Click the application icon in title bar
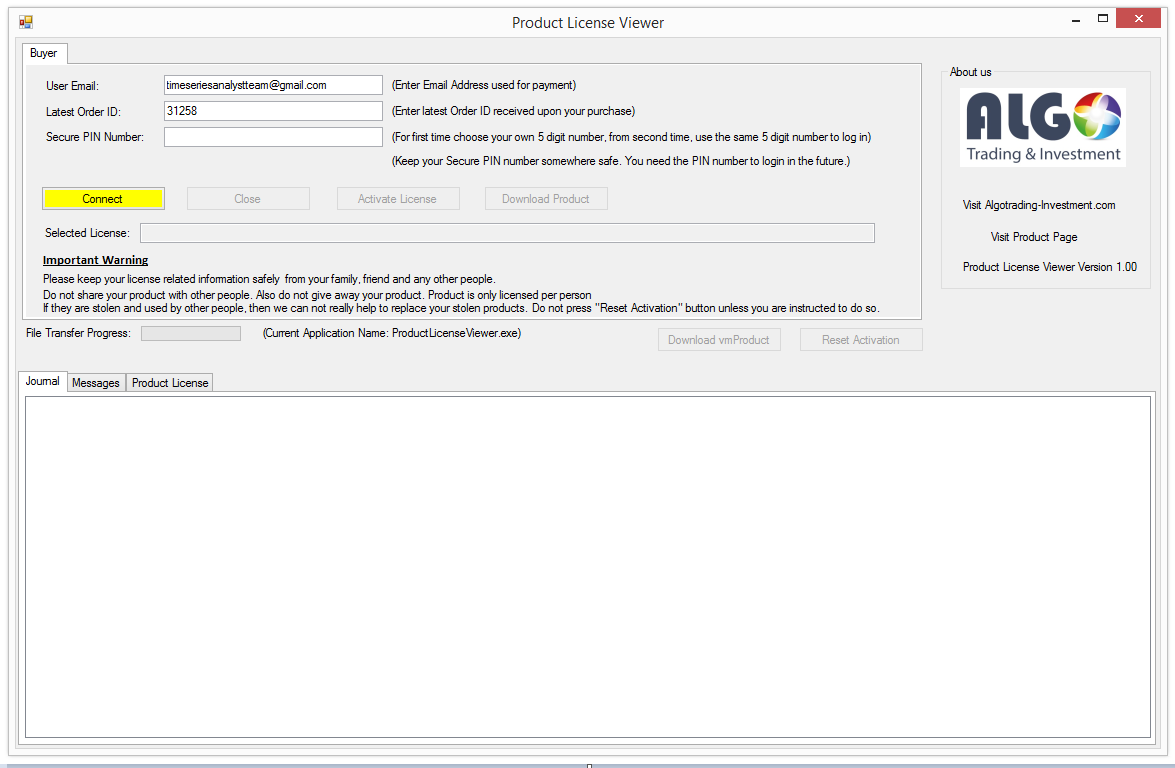This screenshot has width=1175, height=768. (x=26, y=22)
